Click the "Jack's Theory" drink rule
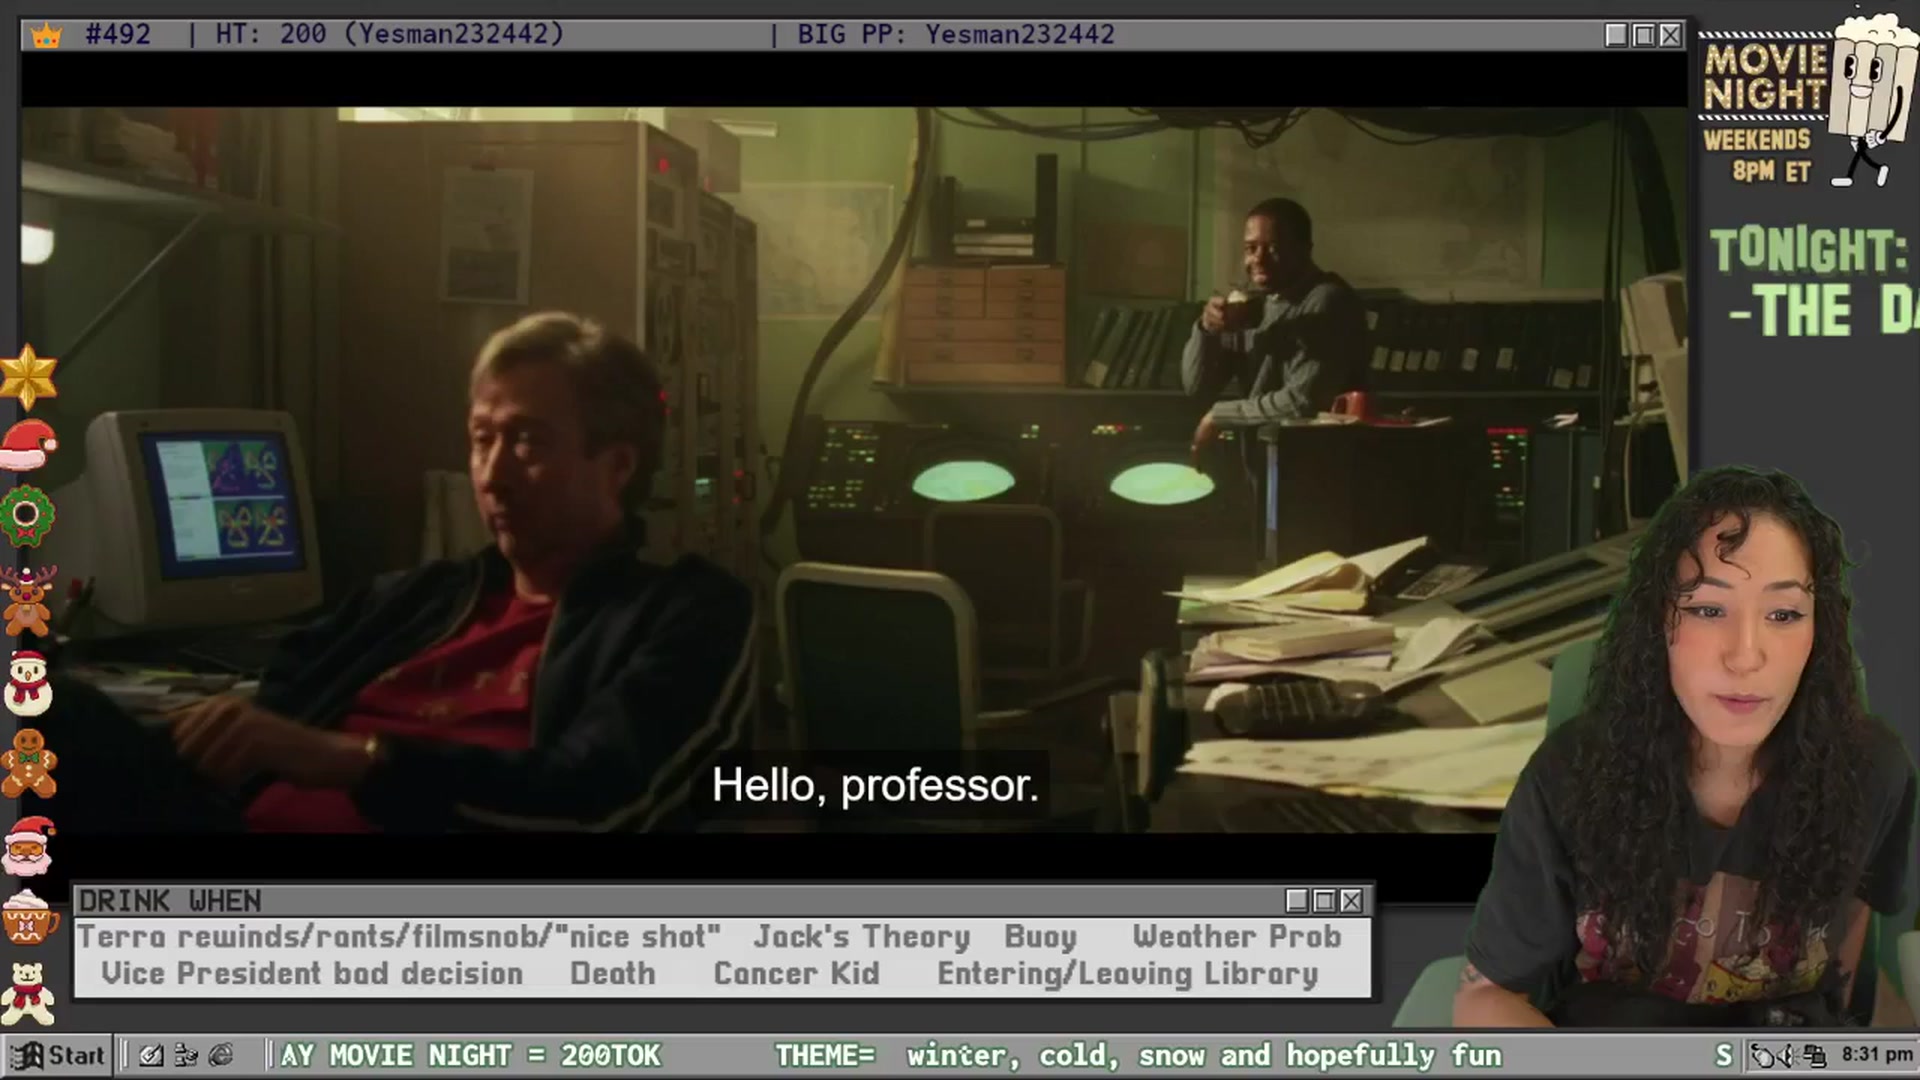1920x1080 pixels. (x=861, y=937)
